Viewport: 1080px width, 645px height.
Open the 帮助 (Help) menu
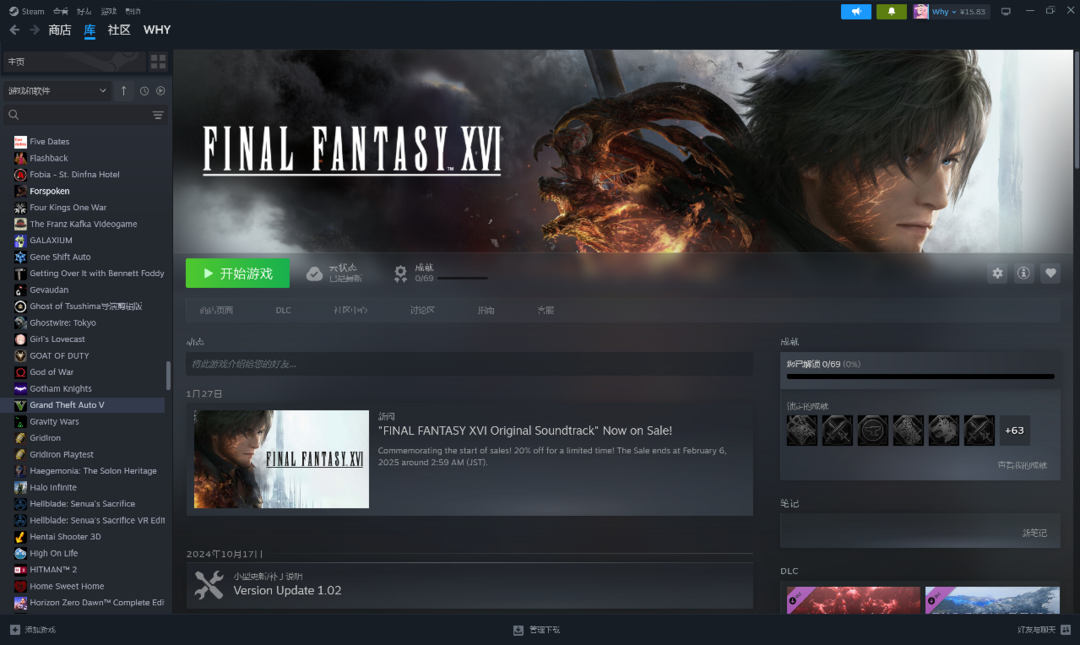coord(133,11)
